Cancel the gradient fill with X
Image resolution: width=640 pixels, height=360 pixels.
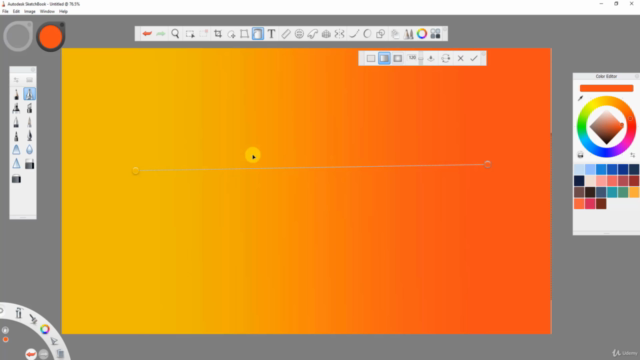(x=460, y=58)
